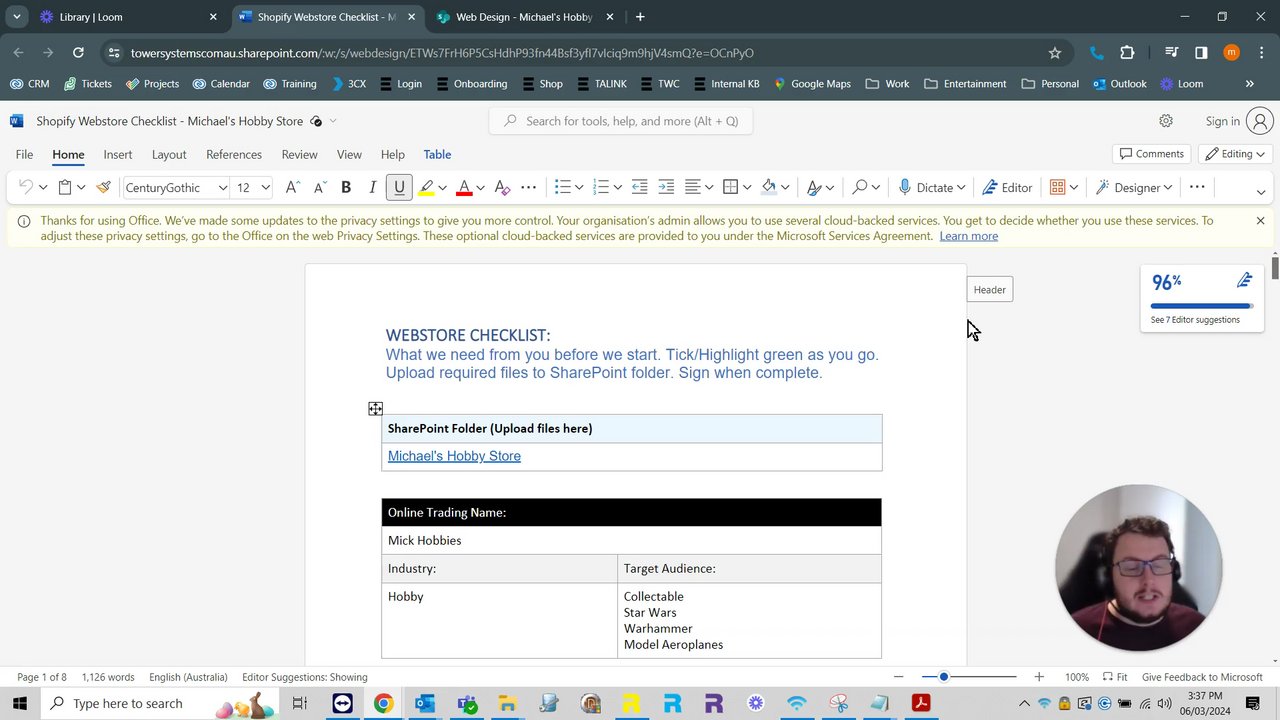1280x720 pixels.
Task: Click the shading paint bucket icon
Action: pyautogui.click(x=769, y=187)
